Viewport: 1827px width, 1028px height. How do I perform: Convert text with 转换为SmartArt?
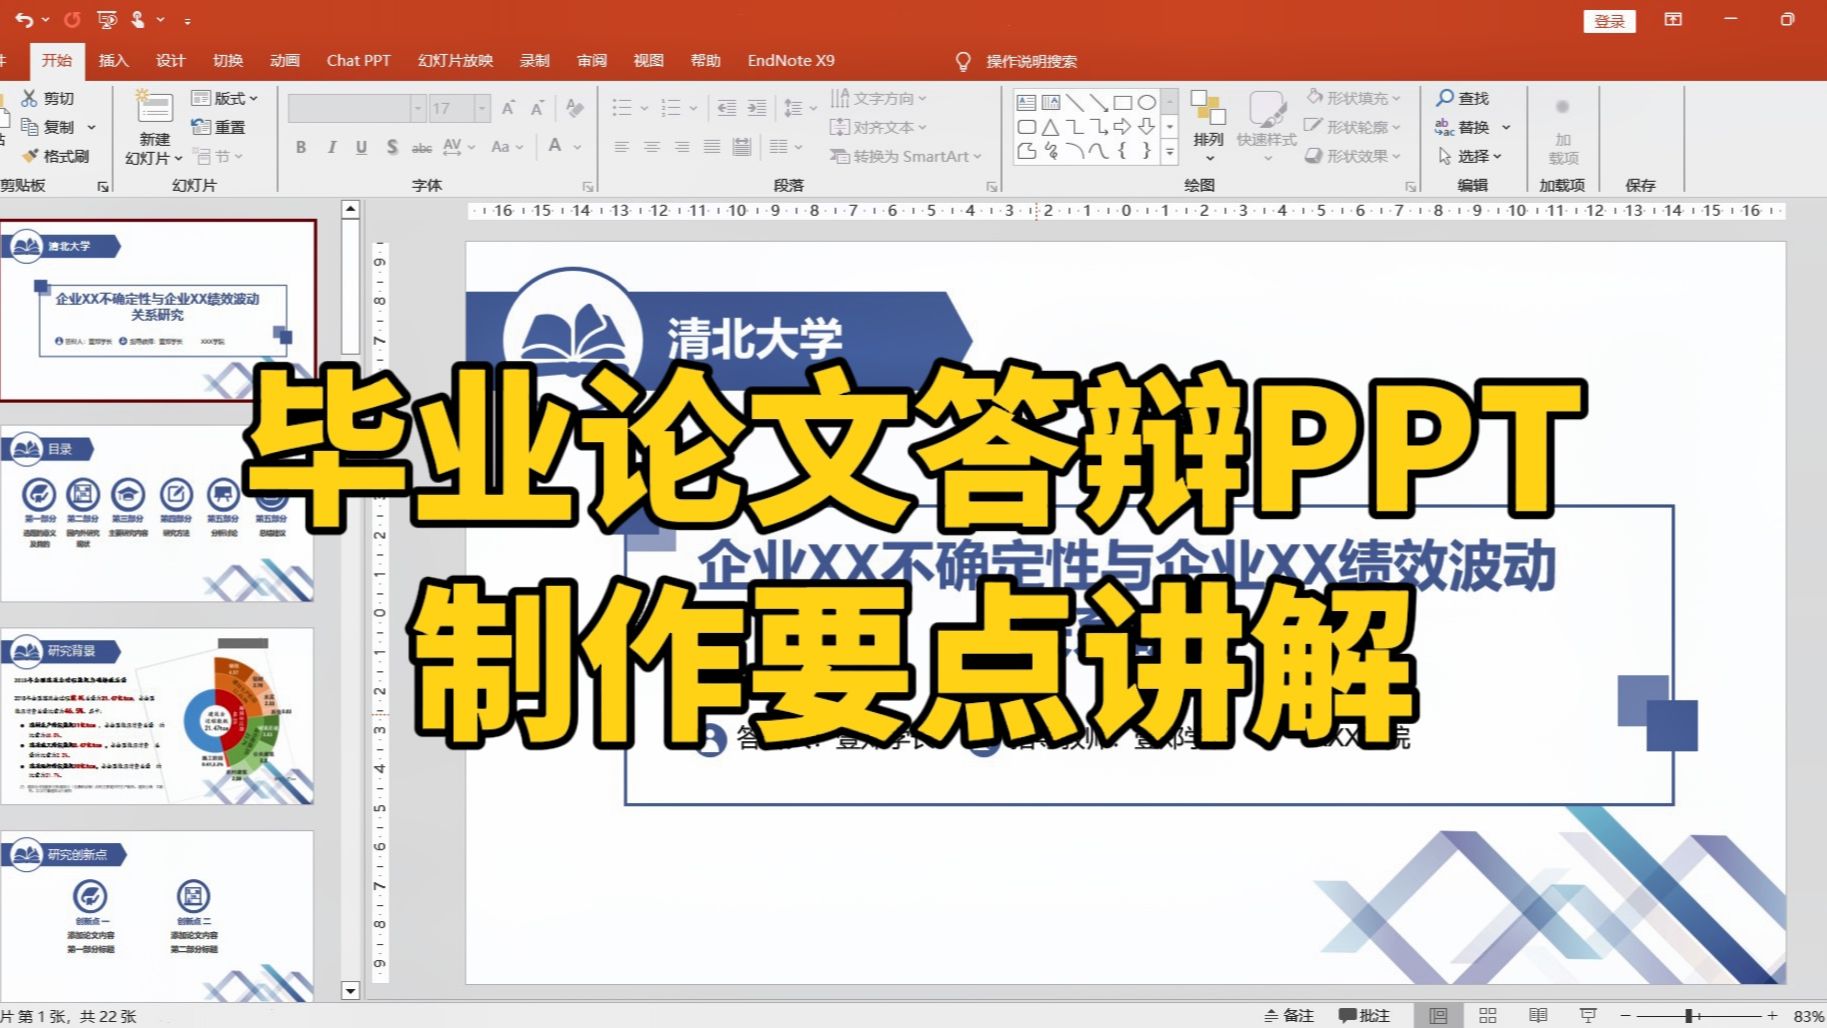(903, 156)
